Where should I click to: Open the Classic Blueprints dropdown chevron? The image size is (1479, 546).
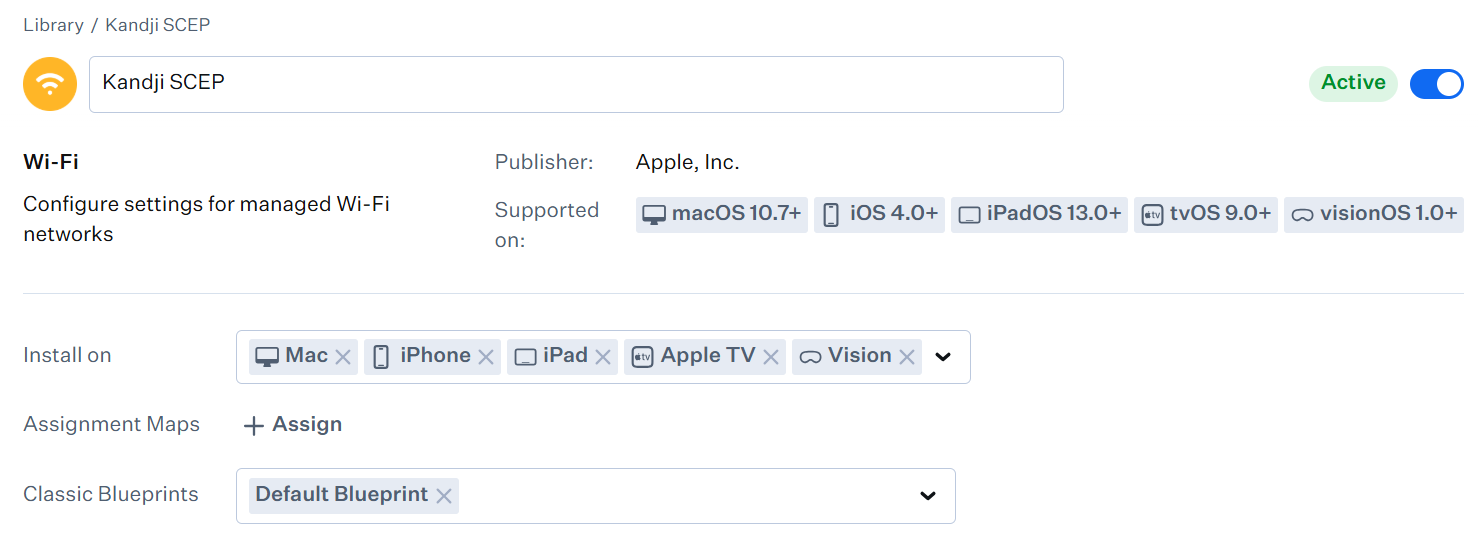[928, 496]
